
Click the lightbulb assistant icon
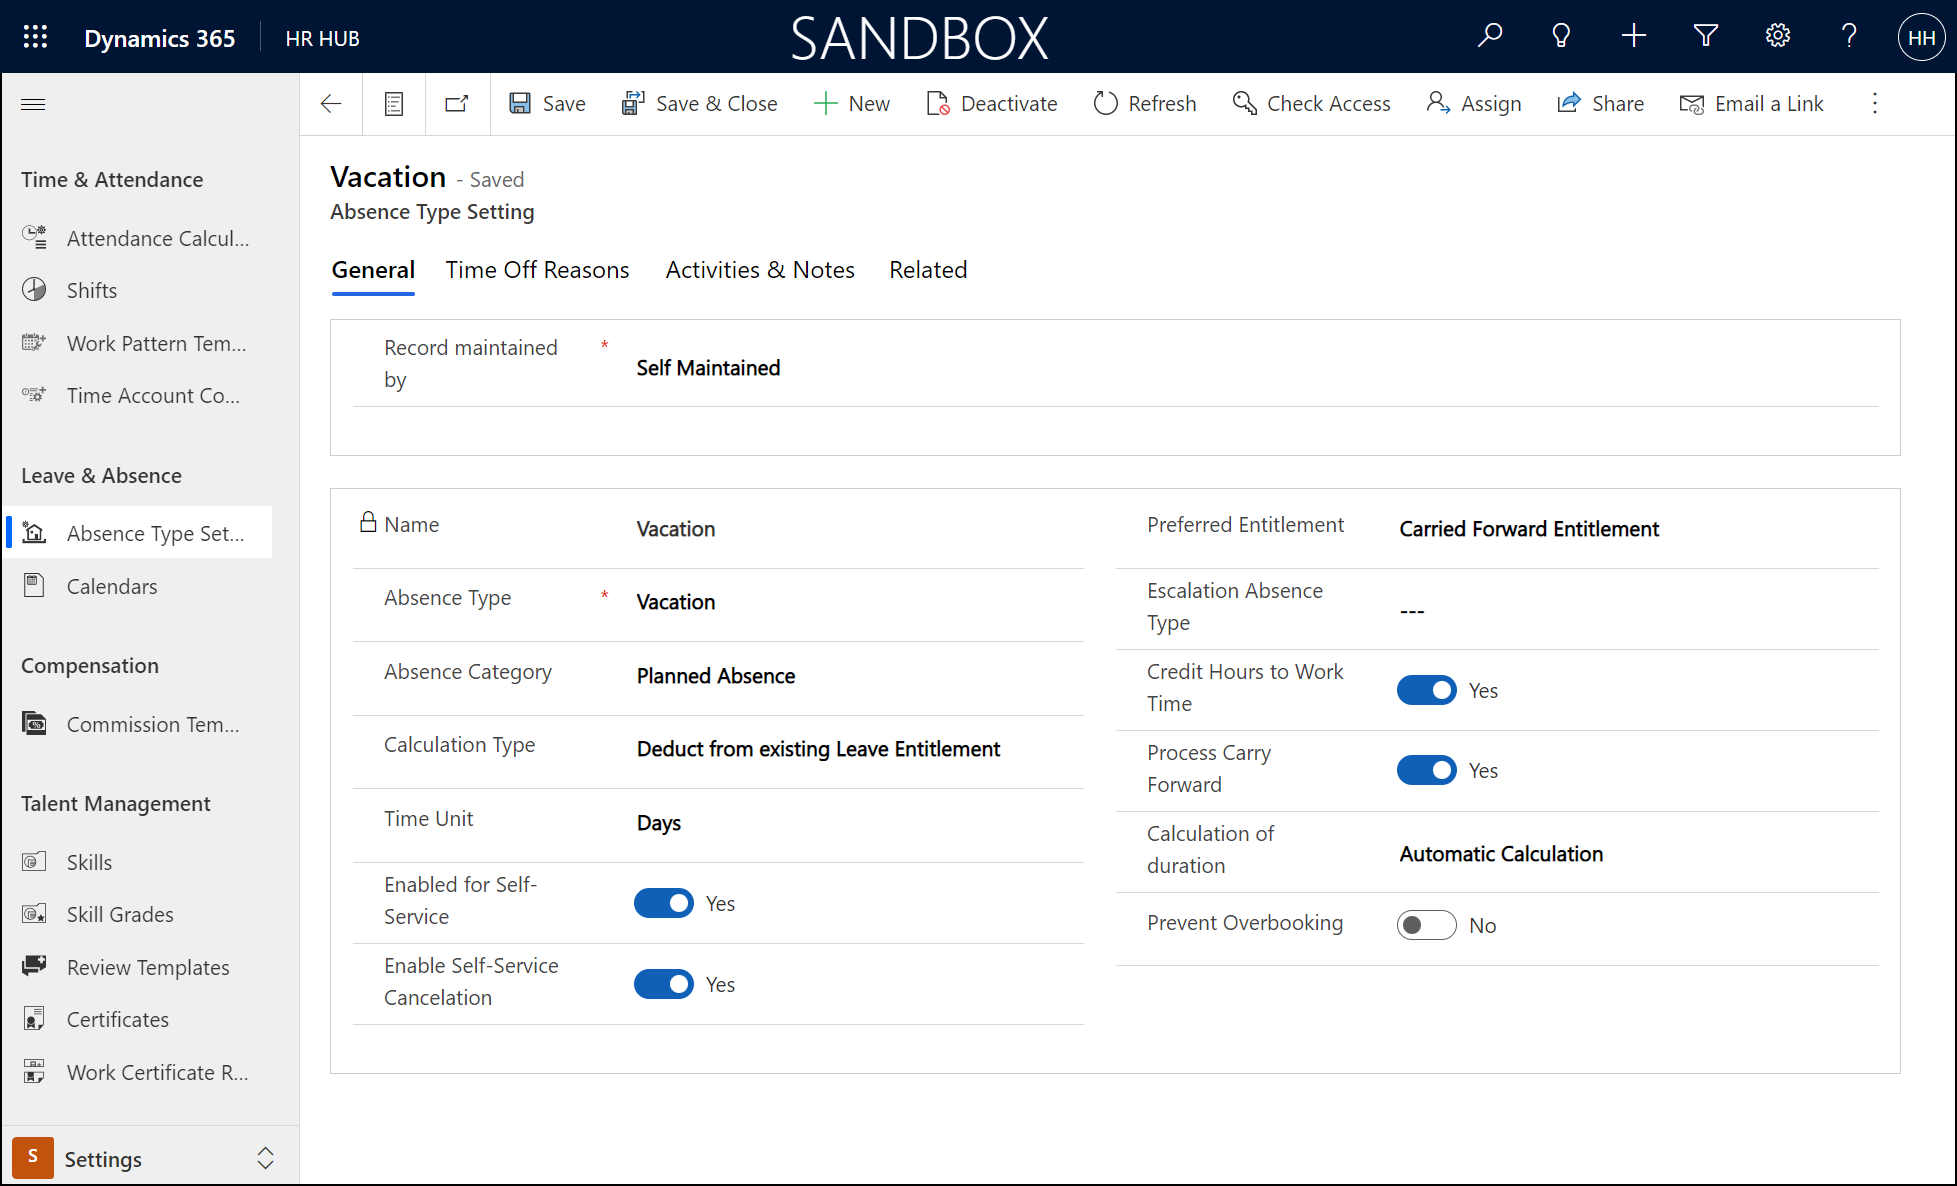point(1561,36)
